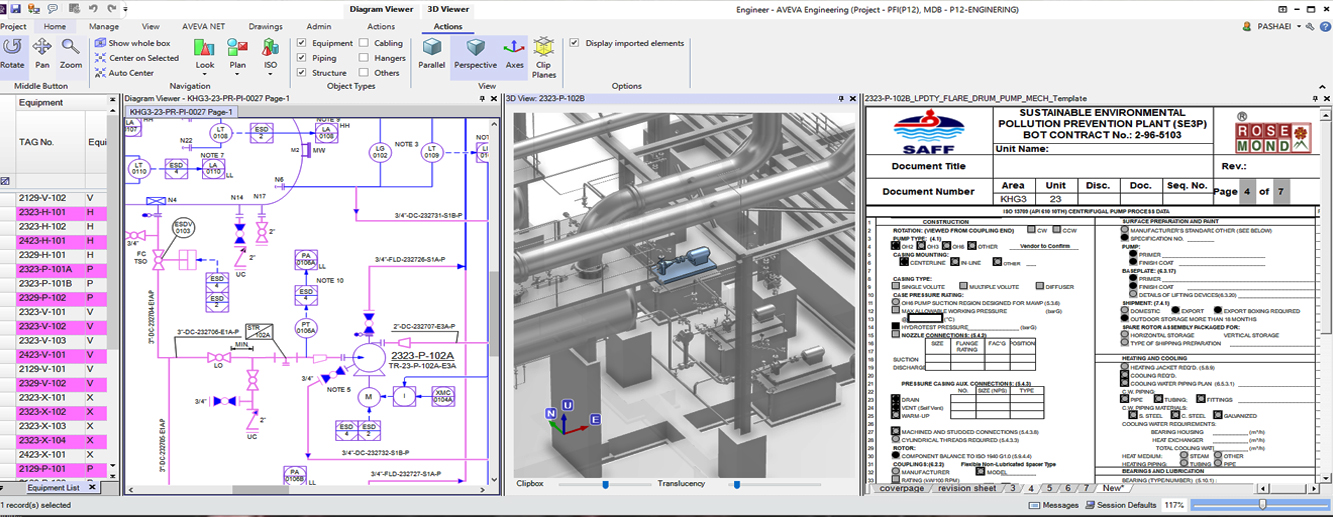Screen dimensions: 1333x517
Task: Open the Look dropdown menu
Action: tap(204, 65)
